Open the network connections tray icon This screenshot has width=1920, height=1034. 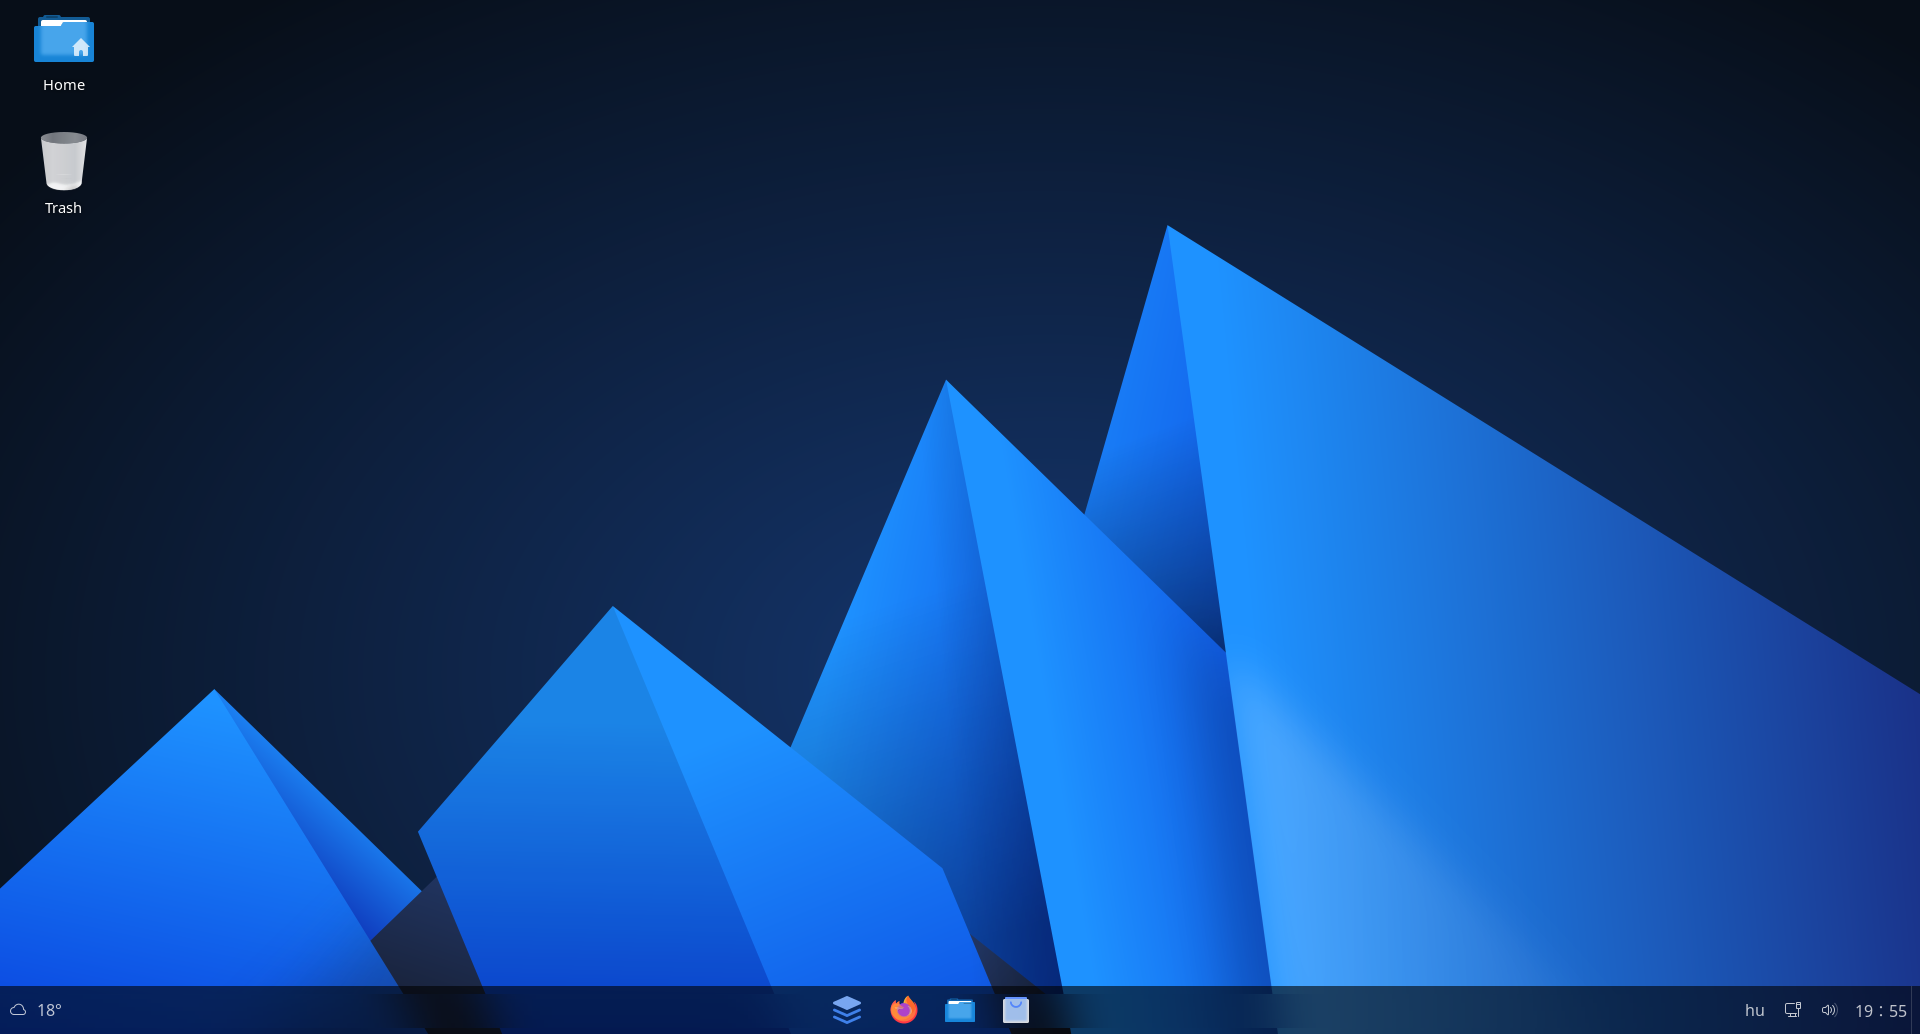click(x=1793, y=1010)
